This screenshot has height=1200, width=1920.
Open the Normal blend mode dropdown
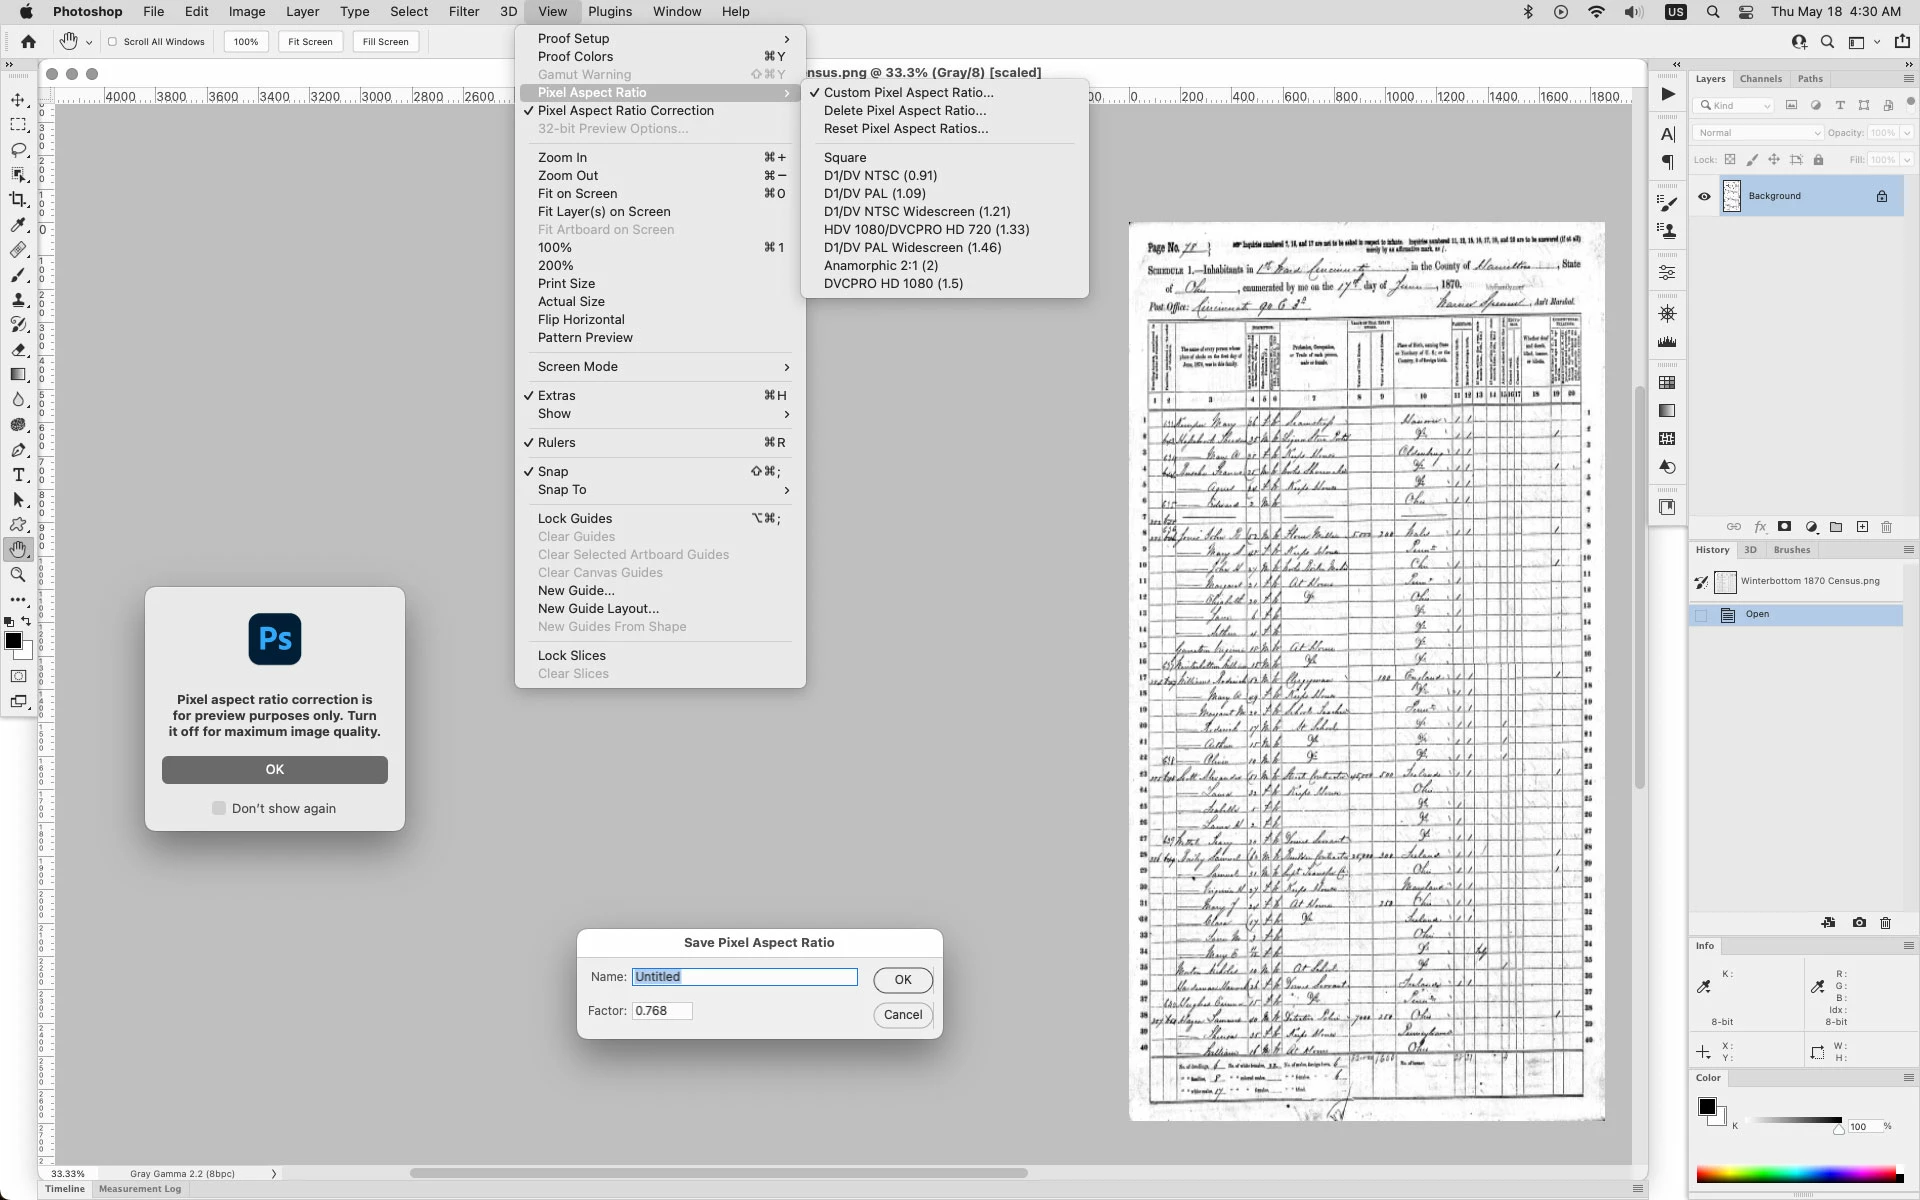coord(1758,133)
